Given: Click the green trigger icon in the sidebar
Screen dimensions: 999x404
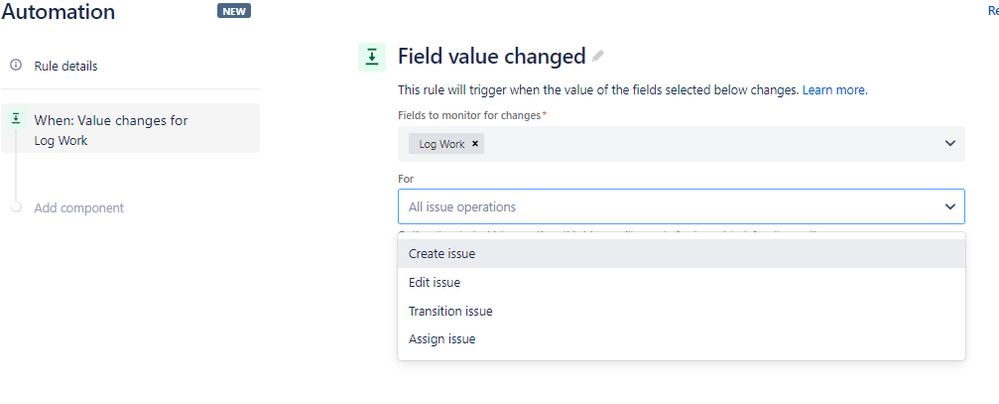Looking at the screenshot, I should [16, 119].
